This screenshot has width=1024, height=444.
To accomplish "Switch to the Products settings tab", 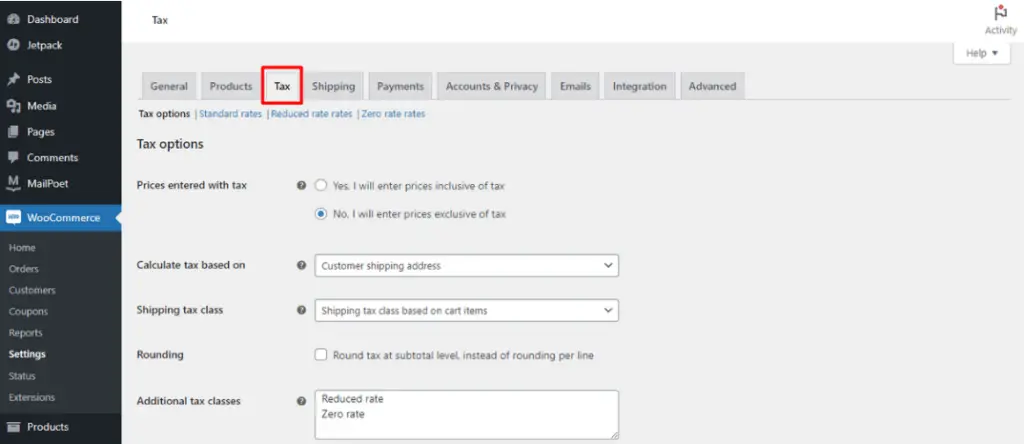I will pos(231,86).
